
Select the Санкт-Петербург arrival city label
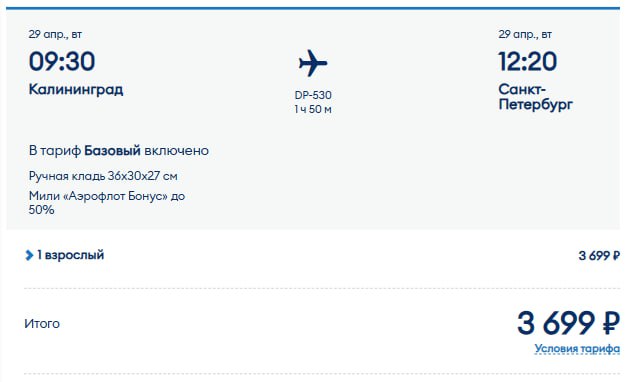pyautogui.click(x=535, y=97)
